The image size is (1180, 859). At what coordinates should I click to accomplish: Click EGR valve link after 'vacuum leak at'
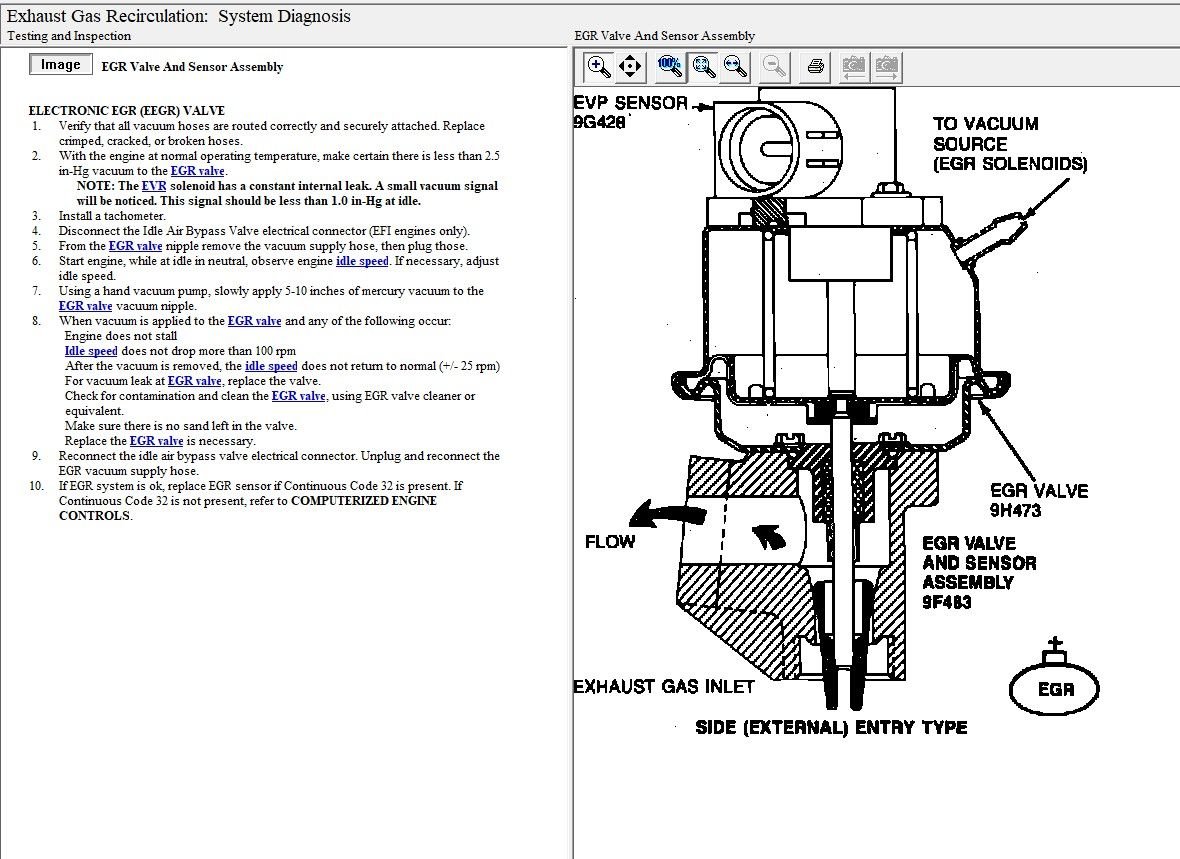coord(194,381)
